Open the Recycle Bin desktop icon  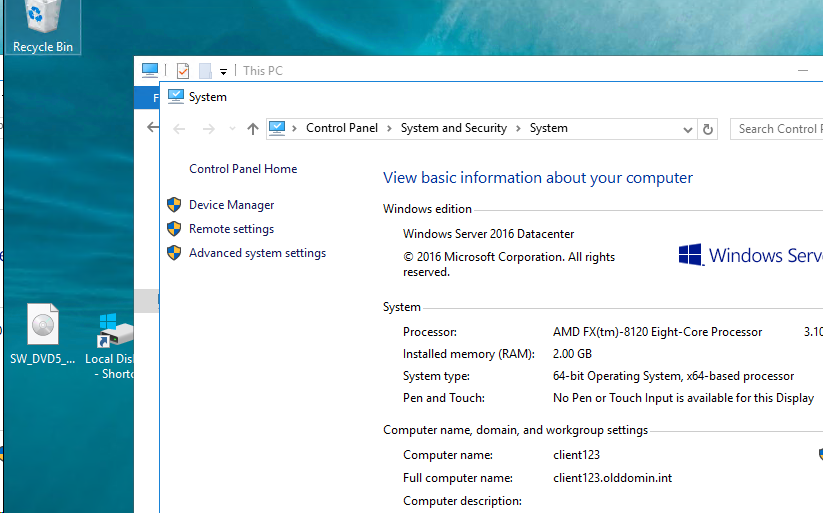pyautogui.click(x=41, y=25)
